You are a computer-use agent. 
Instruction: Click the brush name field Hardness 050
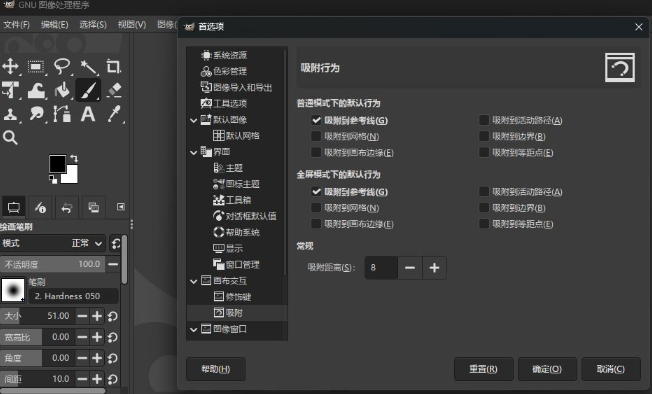click(x=73, y=296)
